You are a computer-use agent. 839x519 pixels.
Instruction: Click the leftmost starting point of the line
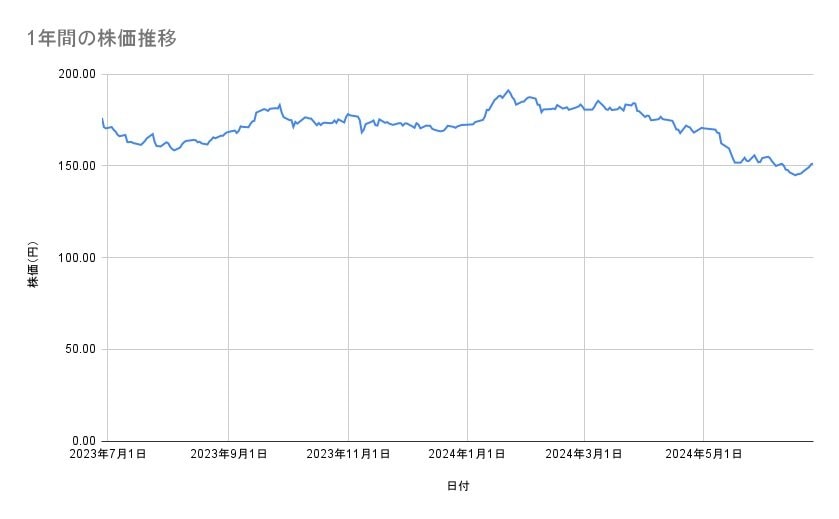coord(103,119)
